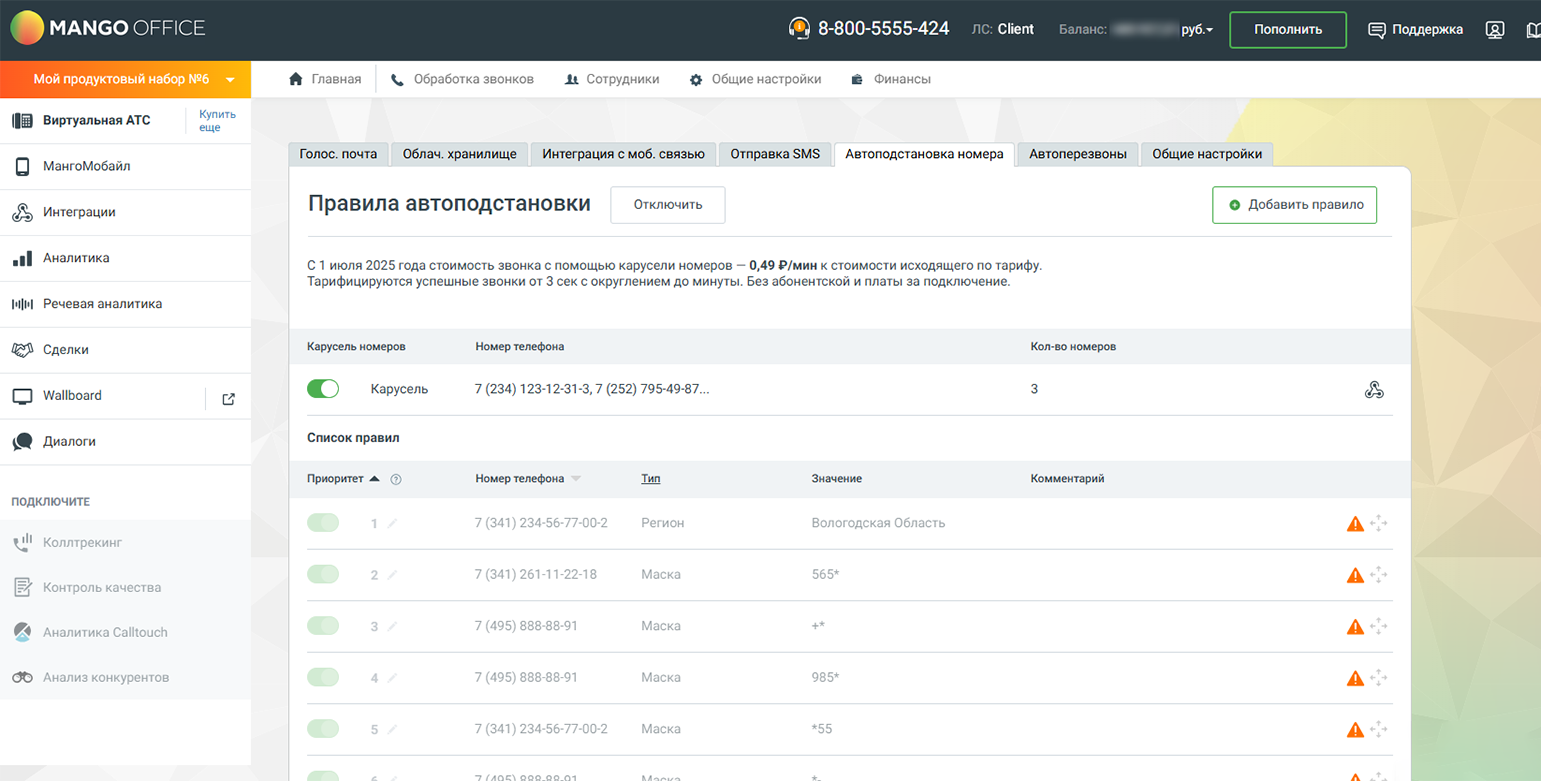The width and height of the screenshot is (1541, 781).
Task: Toggle the switch for priority 4 rule
Action: tap(323, 677)
